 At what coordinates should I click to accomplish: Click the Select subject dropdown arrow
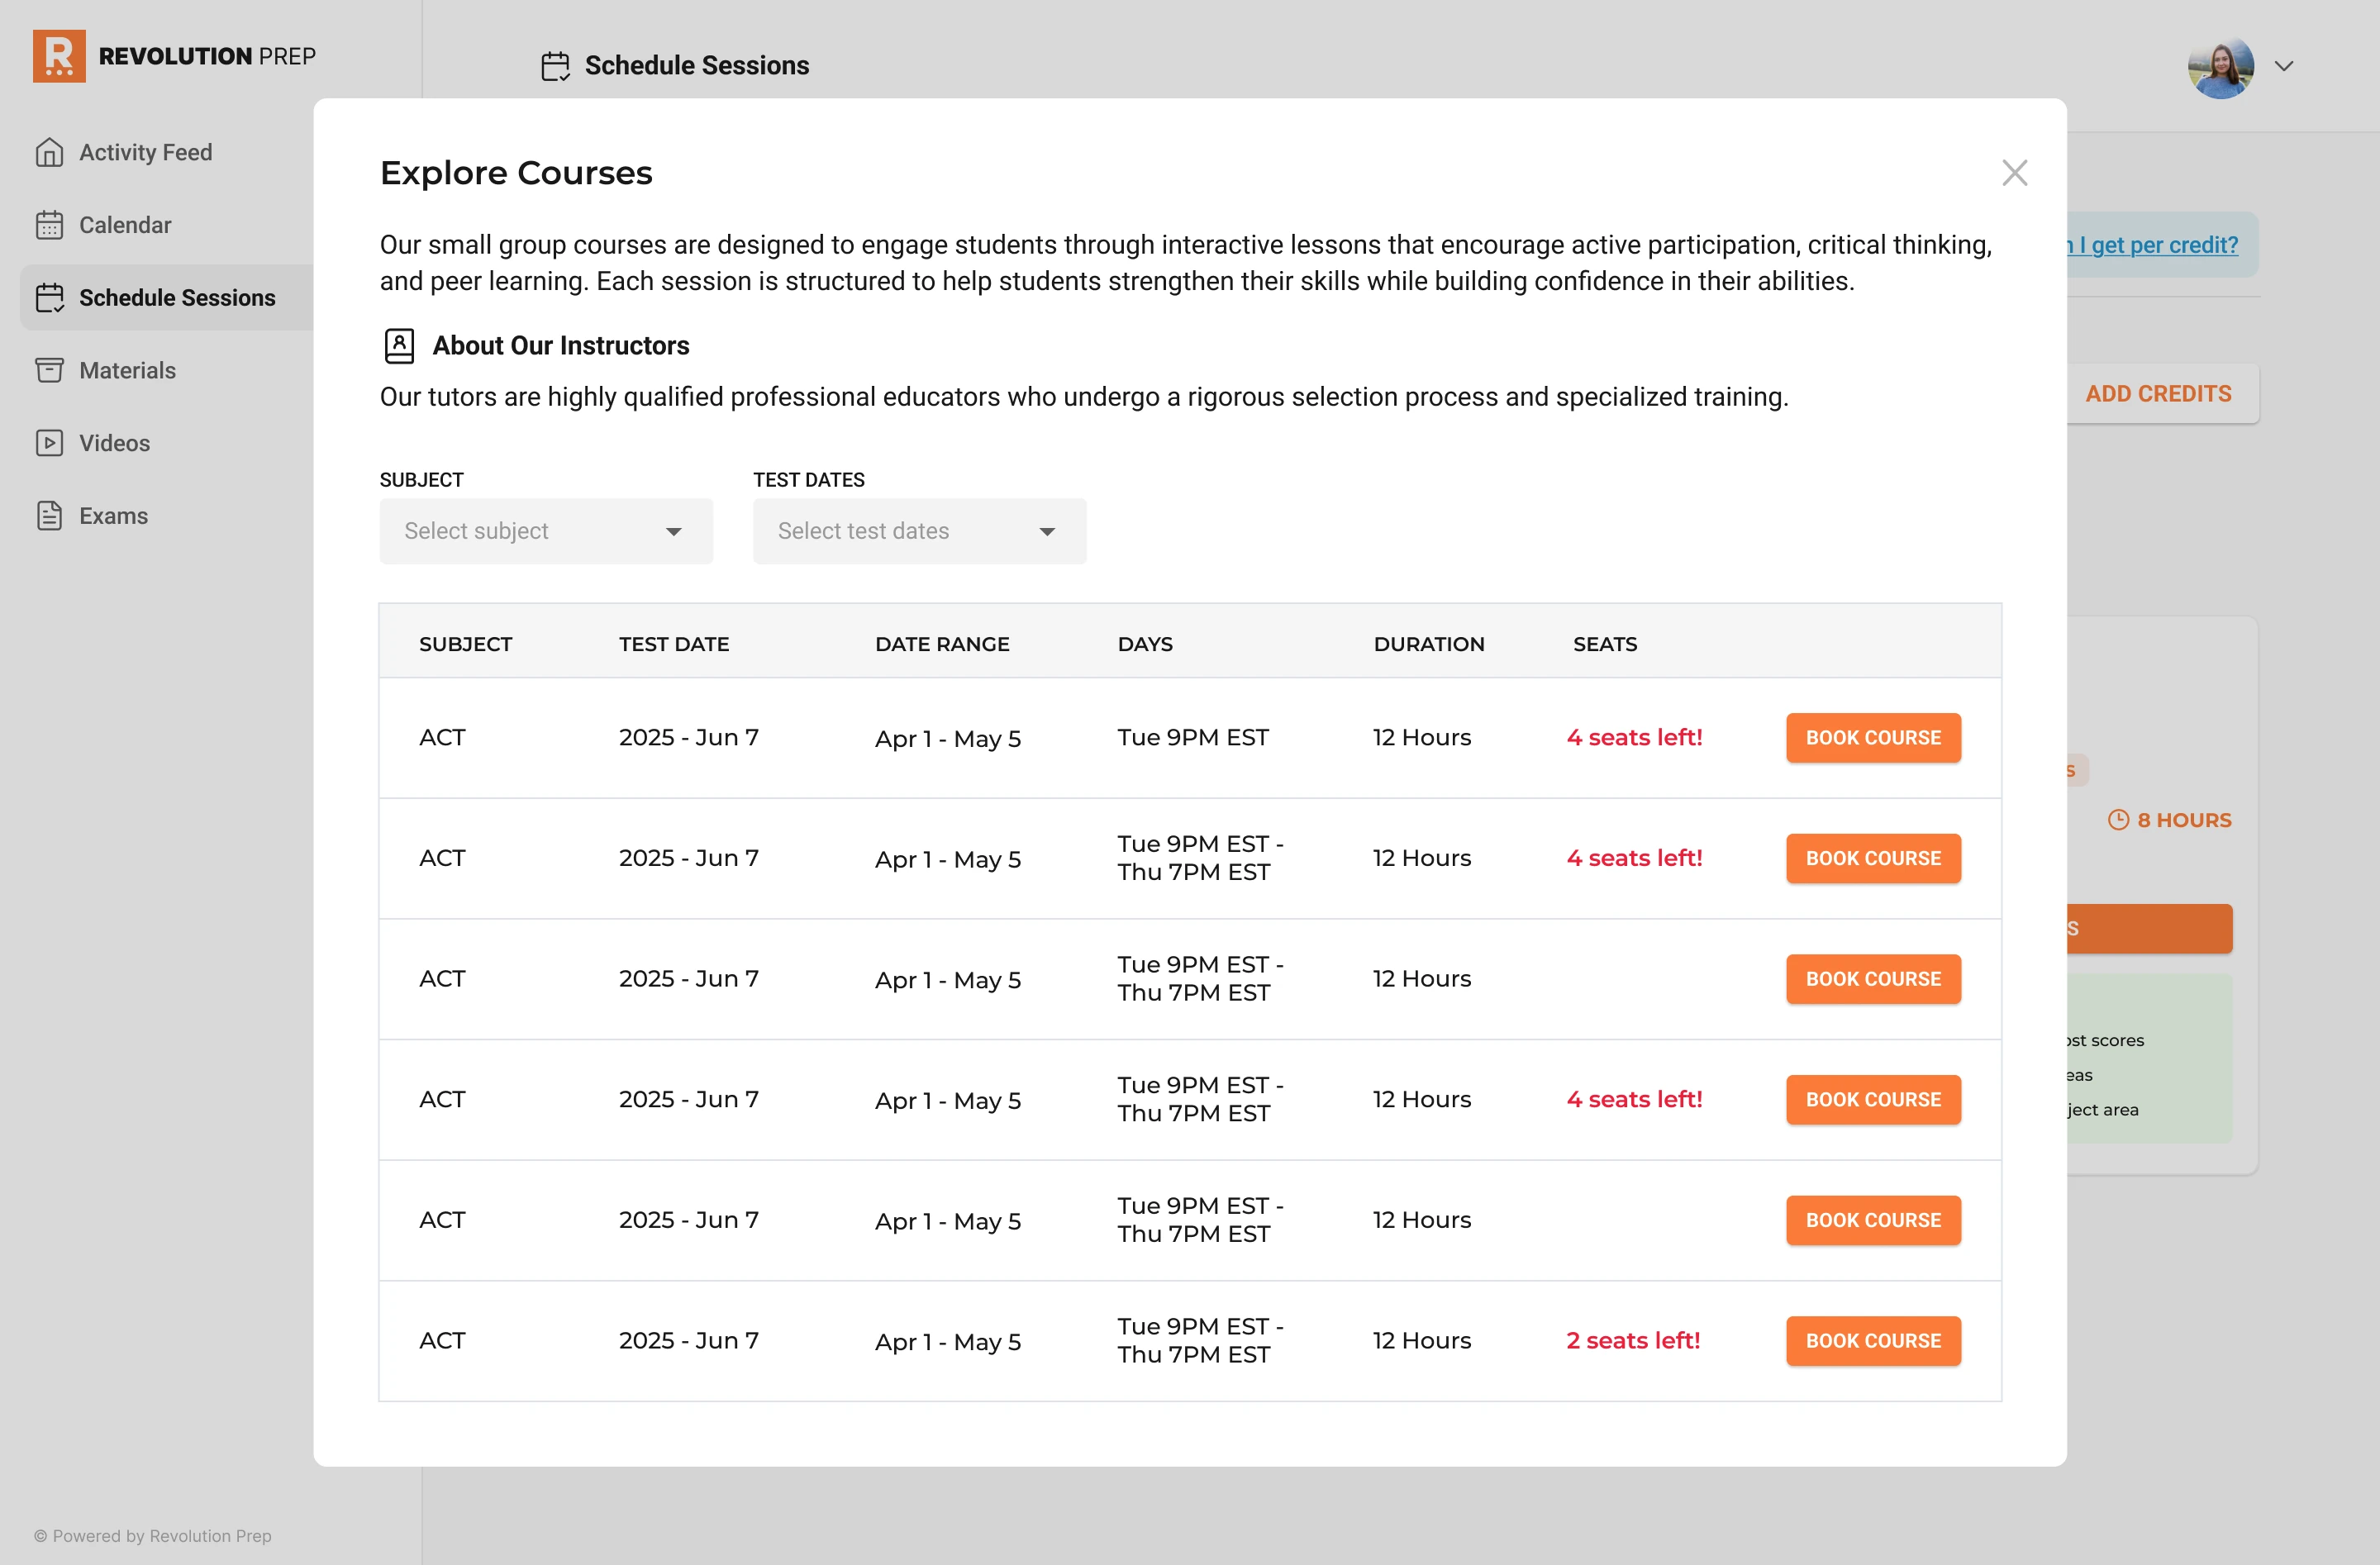point(674,532)
